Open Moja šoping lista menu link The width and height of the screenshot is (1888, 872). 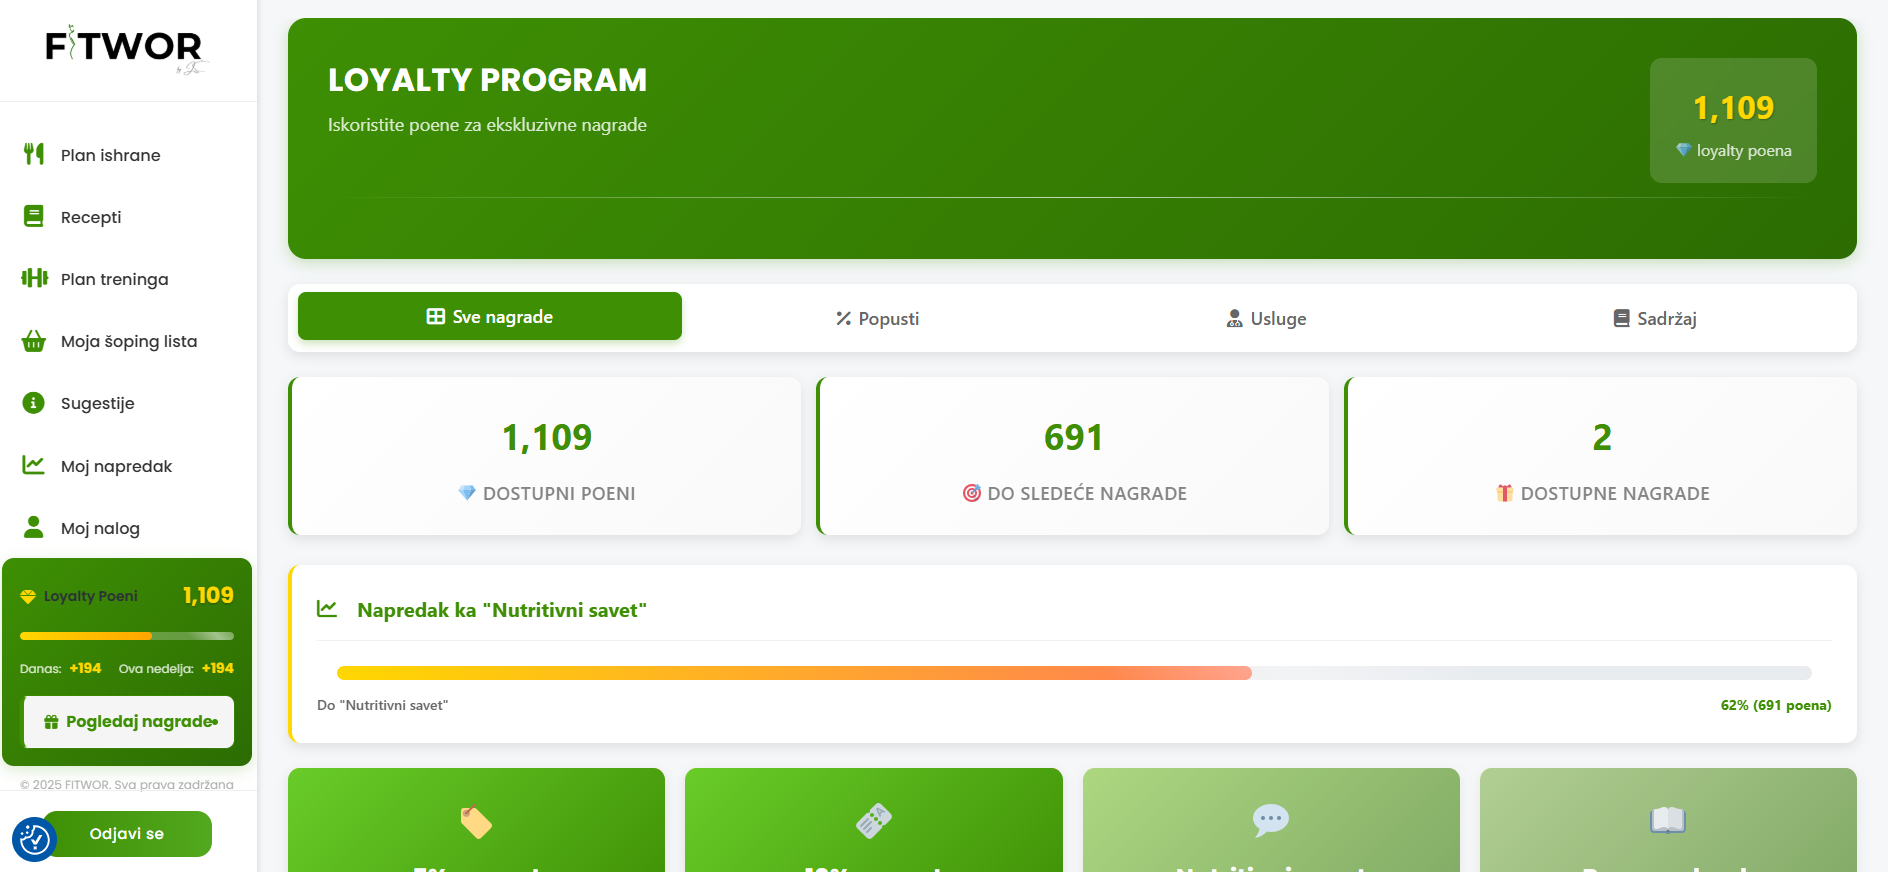click(128, 341)
